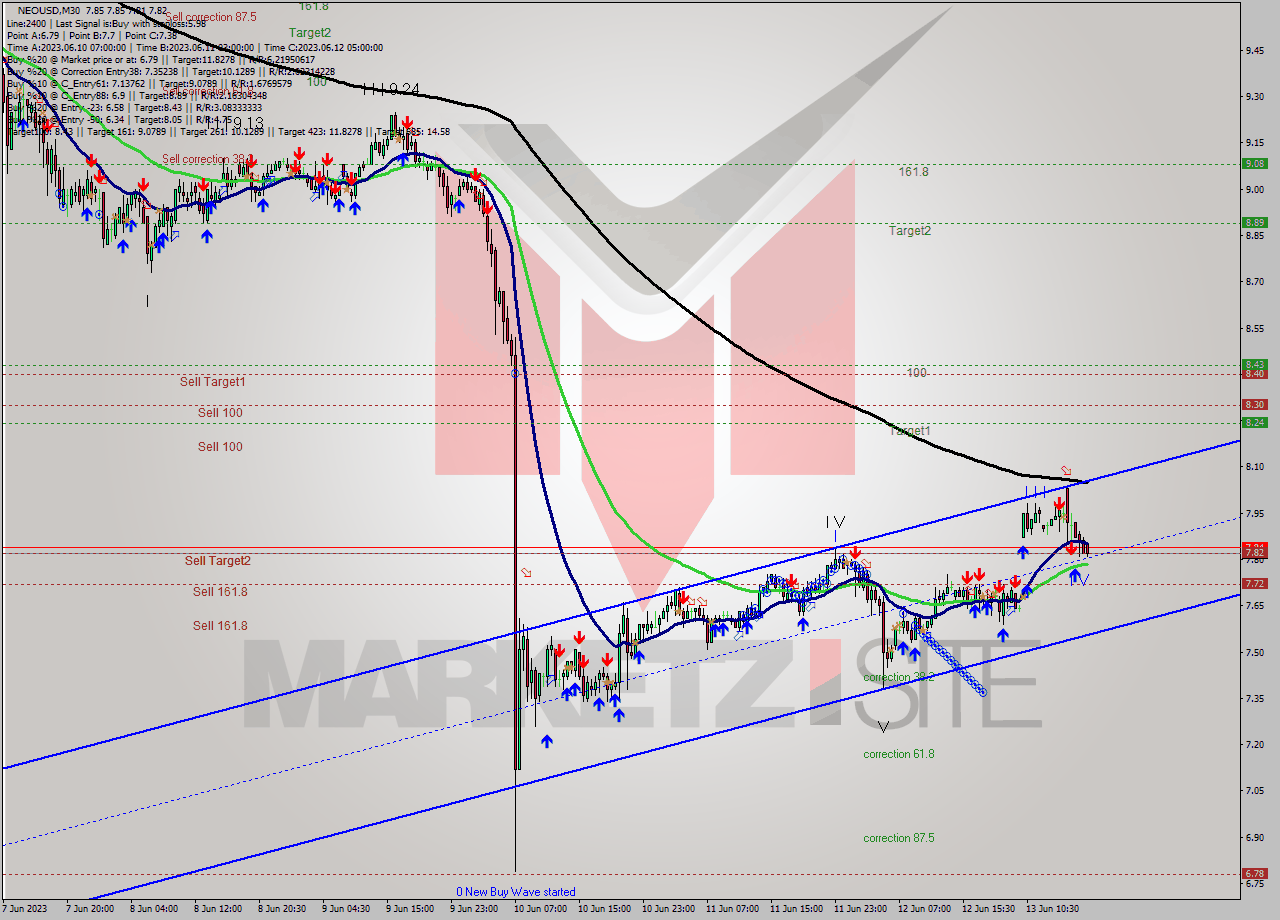Select the 8.10 price axis value

click(1257, 467)
